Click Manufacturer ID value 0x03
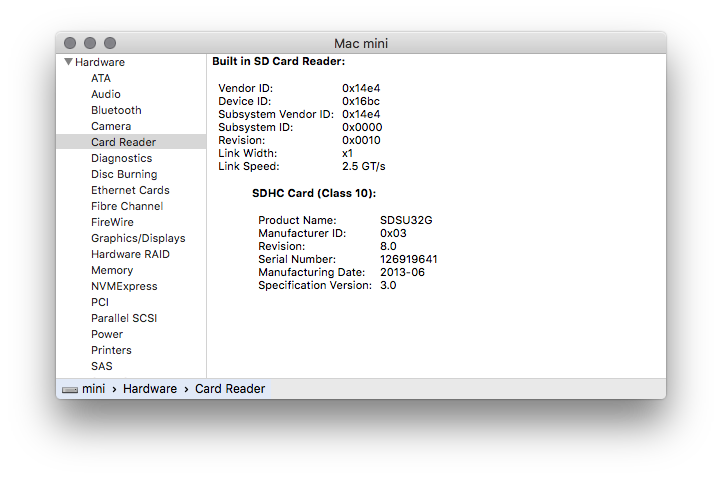Screen dimensions: 722x479 point(393,234)
